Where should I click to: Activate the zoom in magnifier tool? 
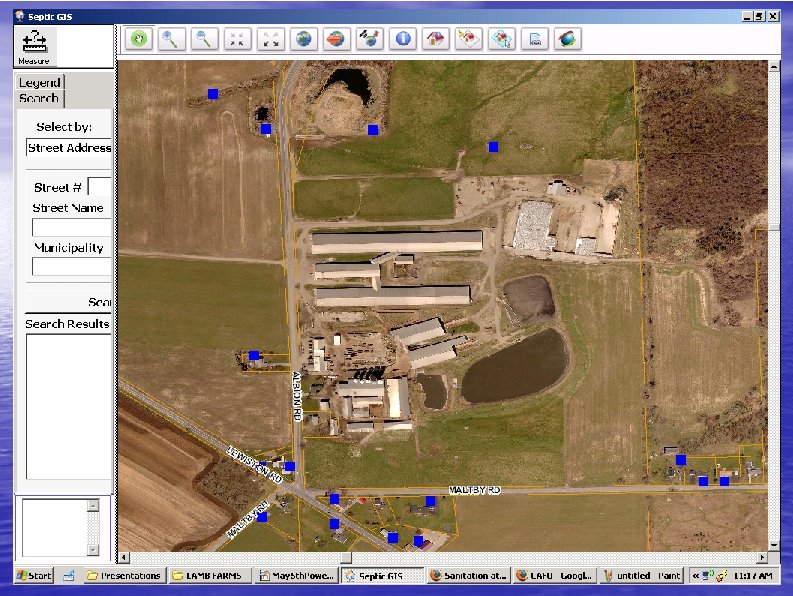pyautogui.click(x=172, y=39)
